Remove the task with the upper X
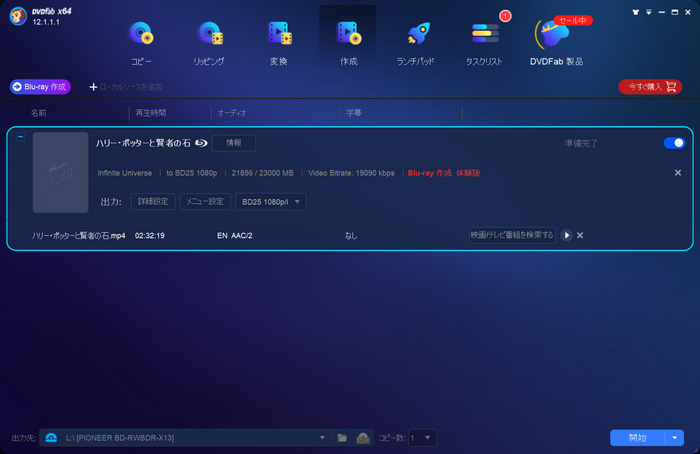 tap(678, 173)
